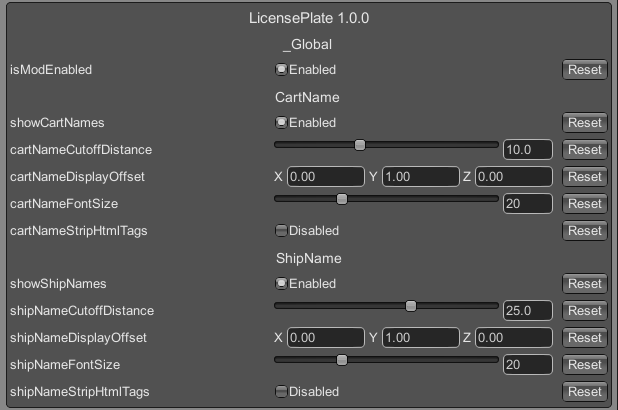Focus the cartNameDisplayOffset Z field

tap(514, 177)
